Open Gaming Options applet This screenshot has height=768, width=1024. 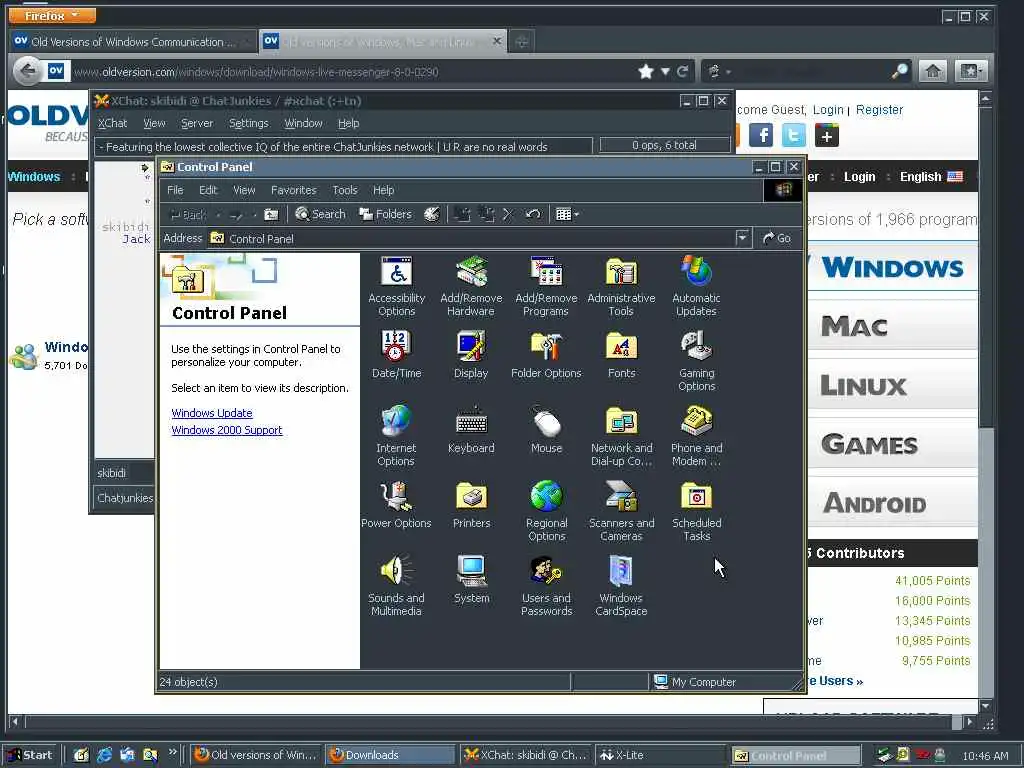tap(696, 360)
